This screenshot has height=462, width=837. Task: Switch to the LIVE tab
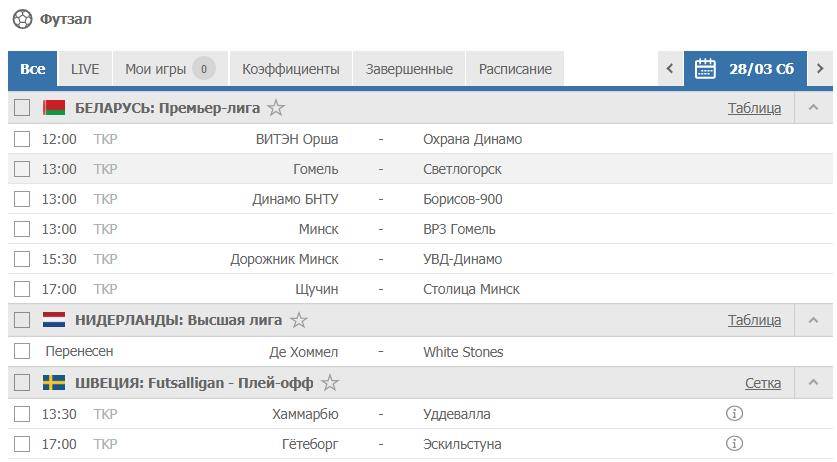coord(85,69)
